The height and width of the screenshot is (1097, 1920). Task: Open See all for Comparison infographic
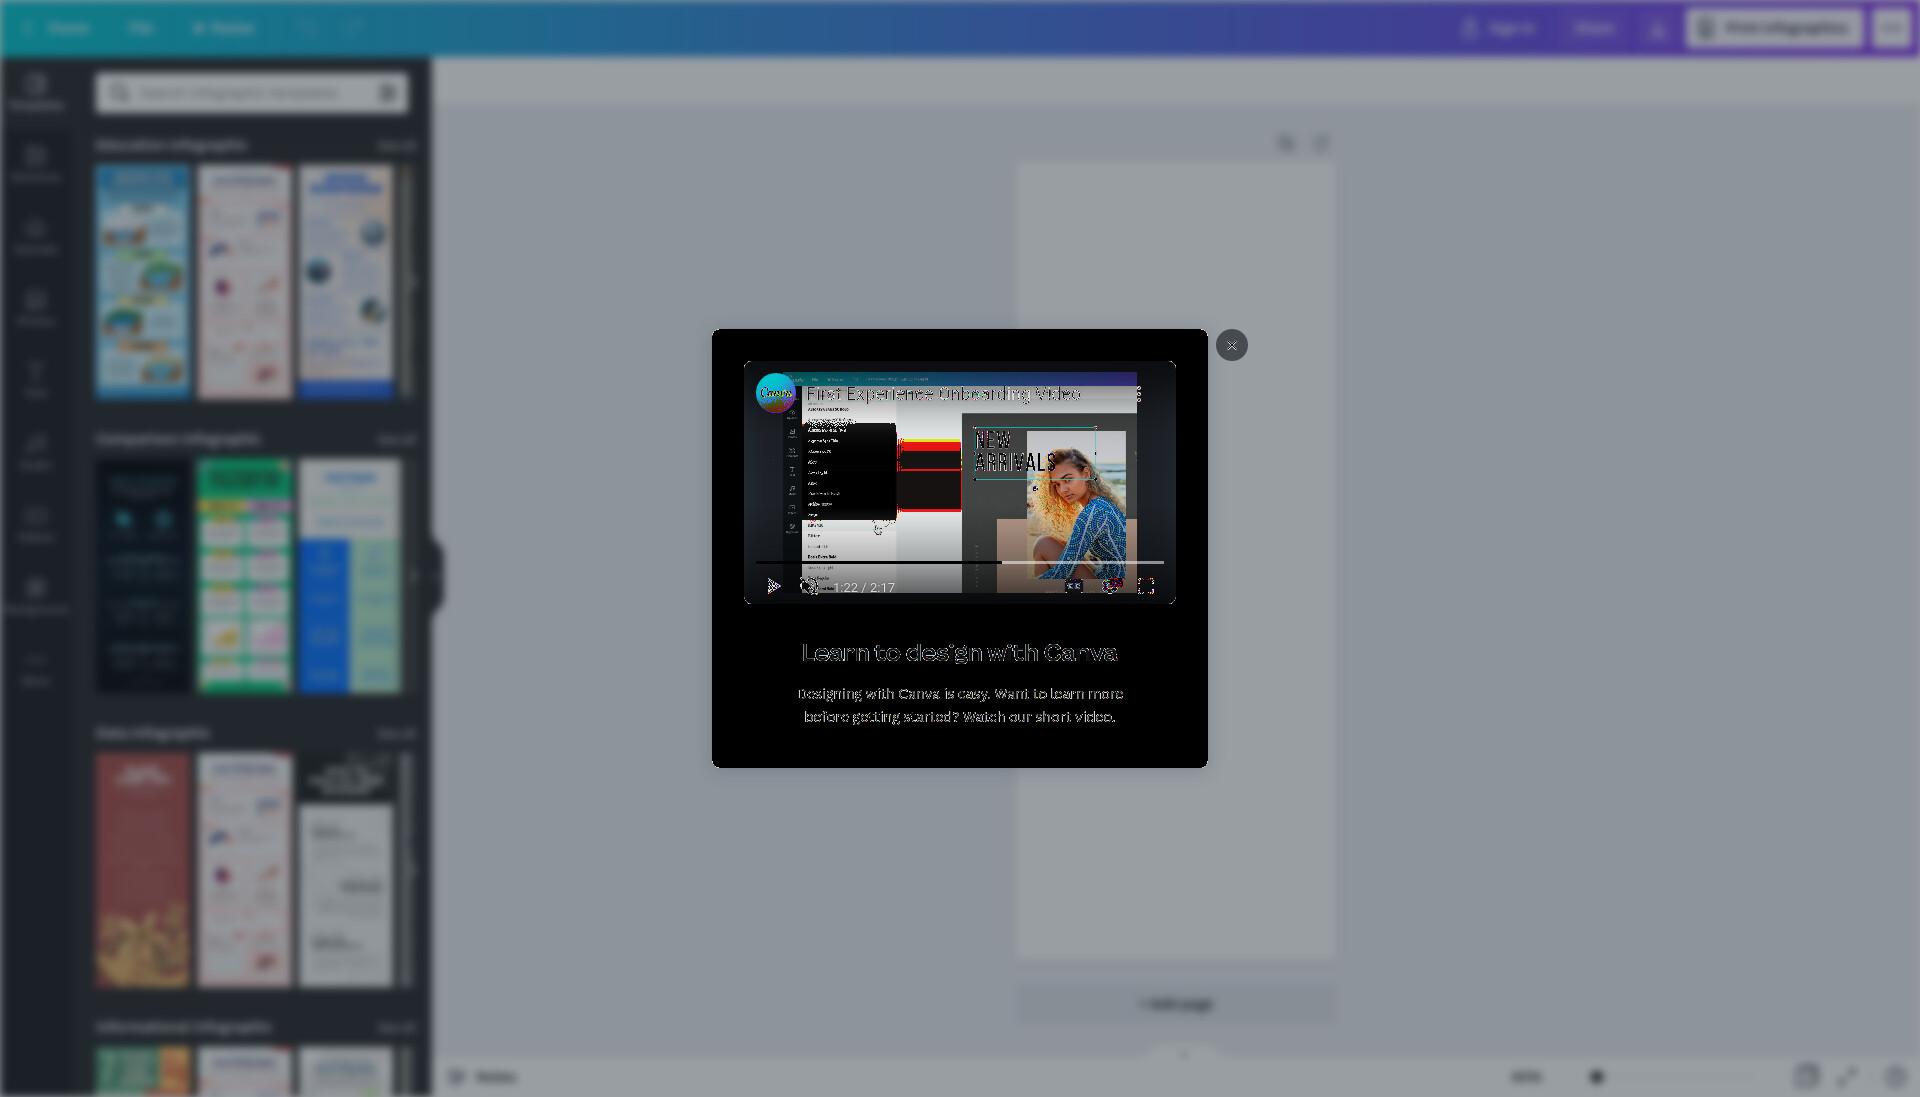396,440
